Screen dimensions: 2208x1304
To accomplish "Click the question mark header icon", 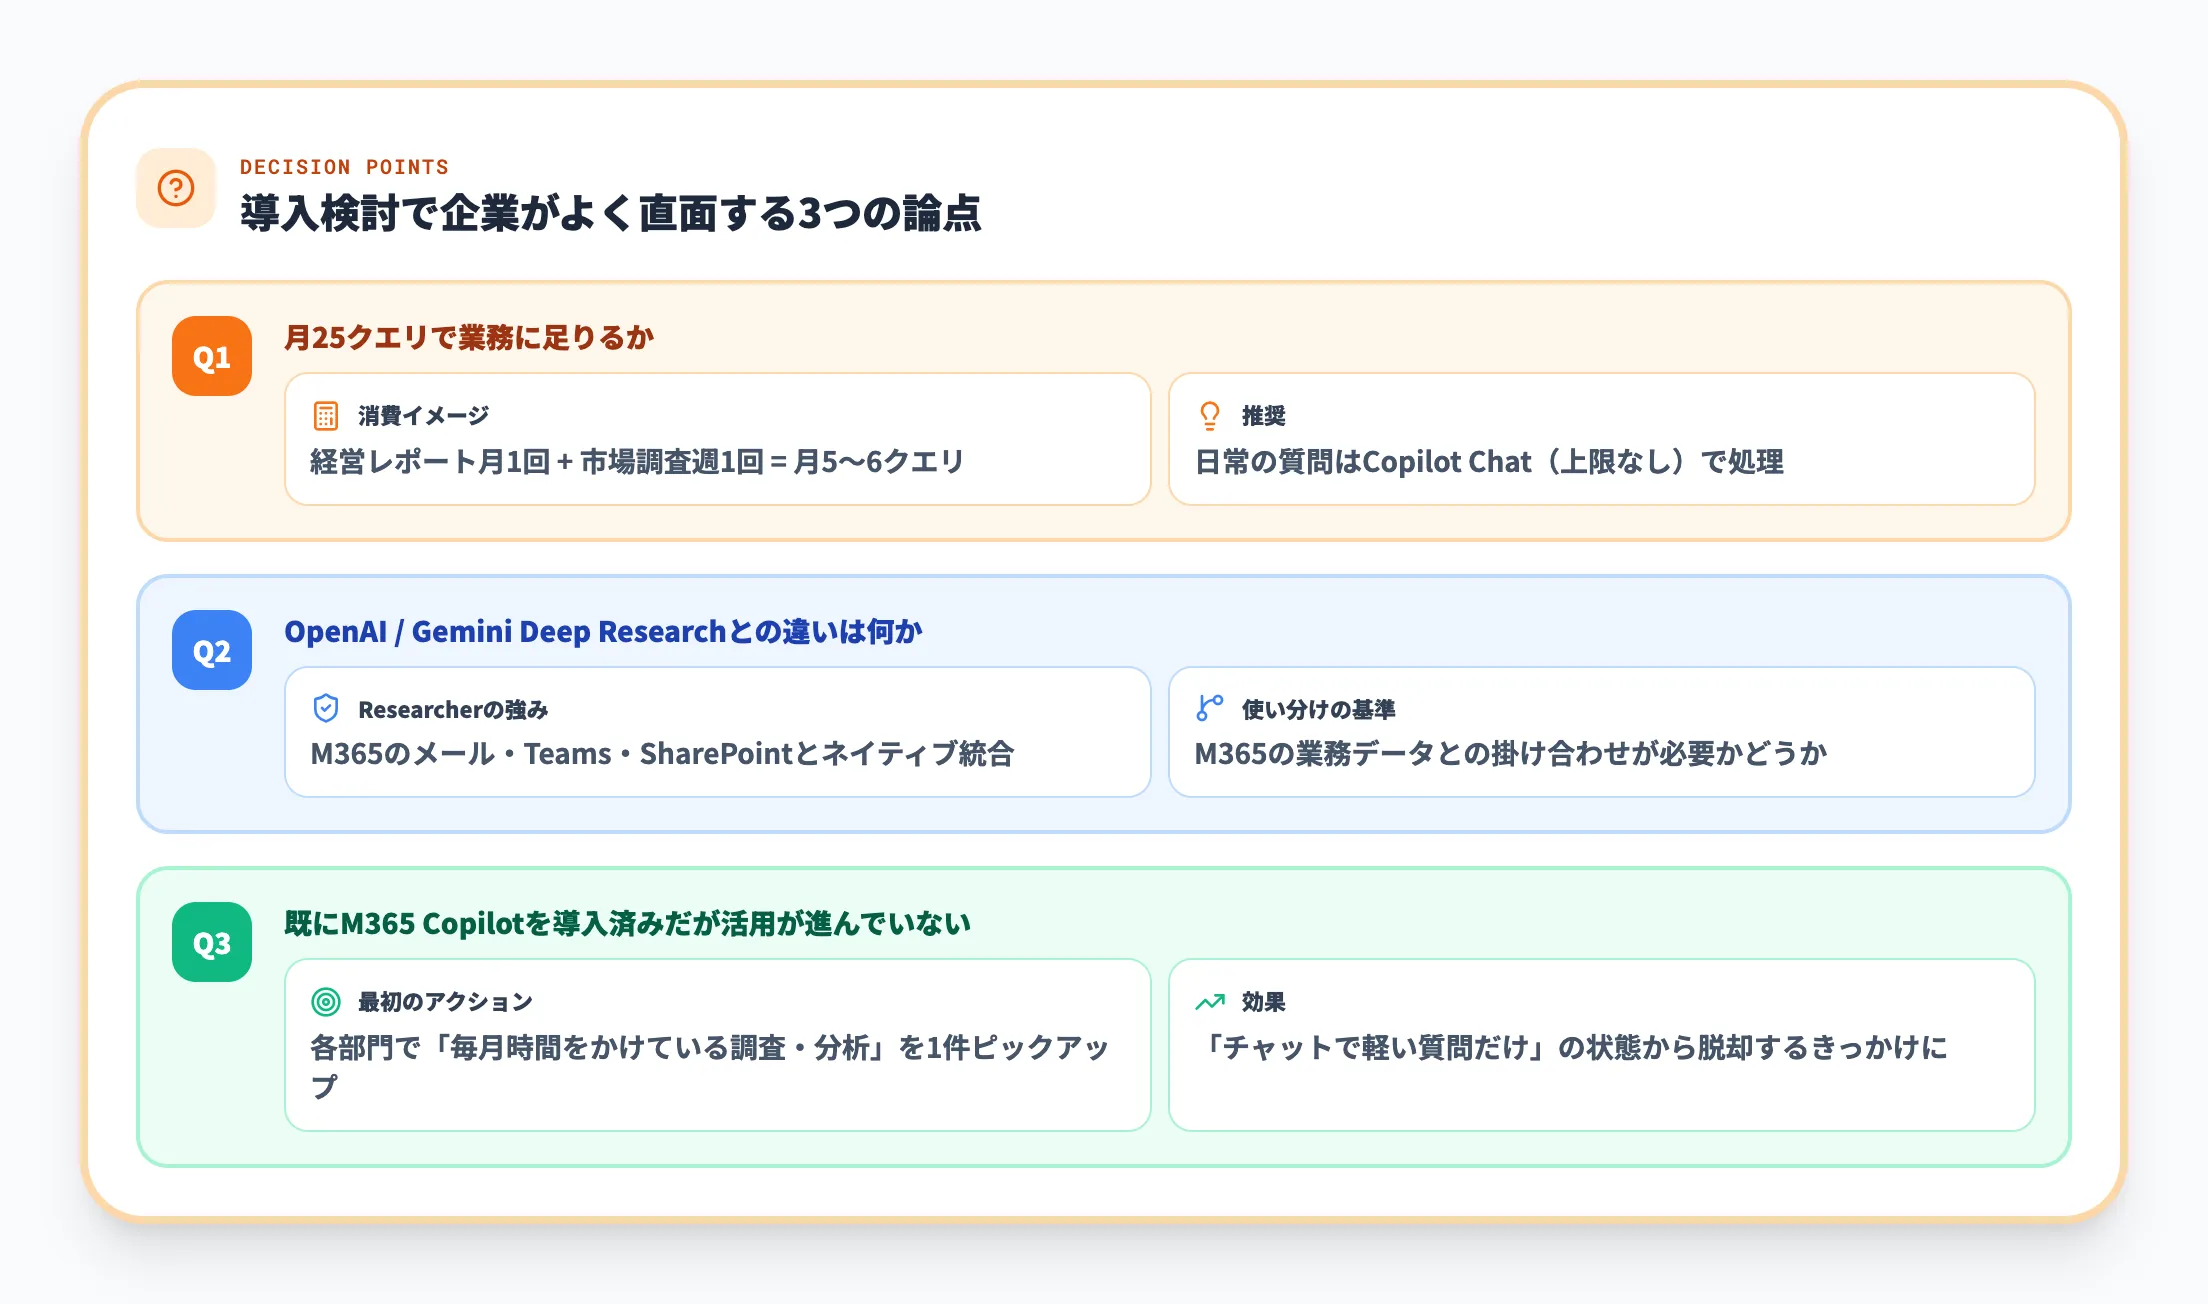I will coord(176,188).
